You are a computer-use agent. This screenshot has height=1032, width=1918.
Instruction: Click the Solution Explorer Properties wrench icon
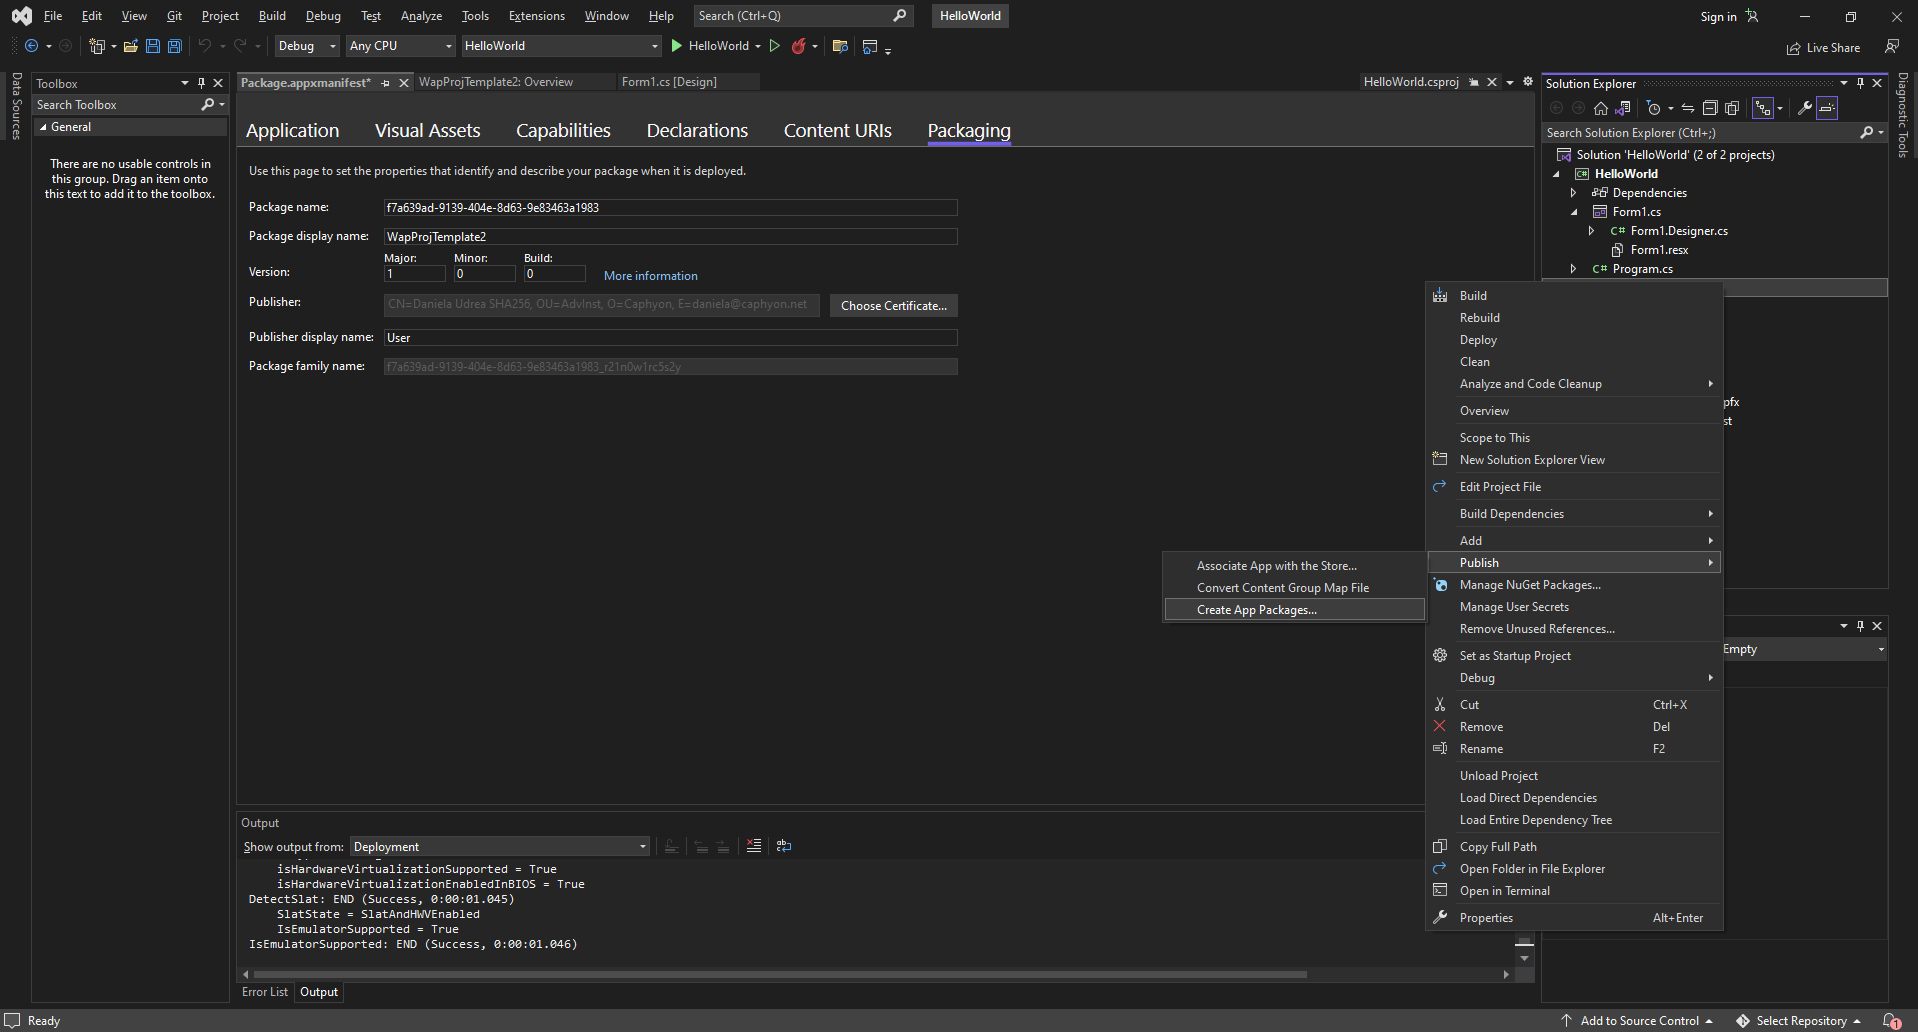(x=1805, y=108)
